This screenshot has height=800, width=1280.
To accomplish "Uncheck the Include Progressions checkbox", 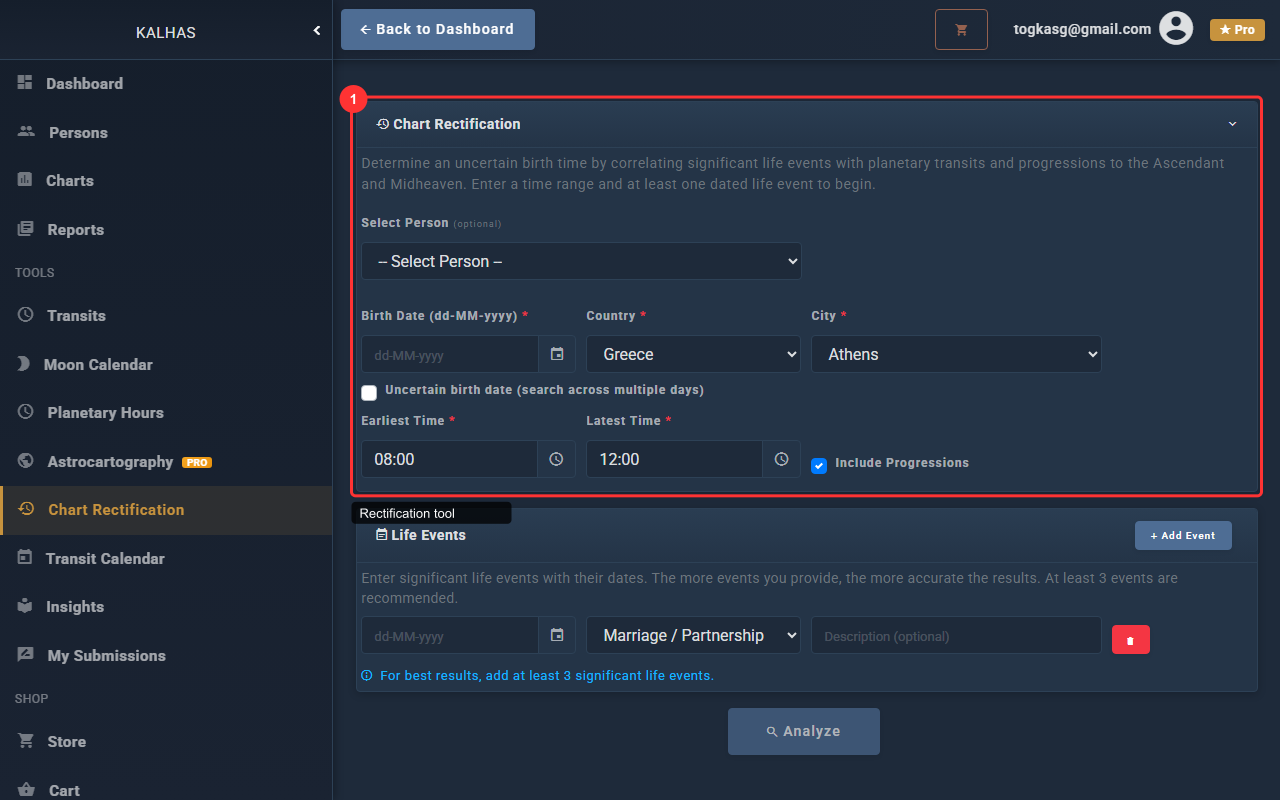I will [819, 465].
